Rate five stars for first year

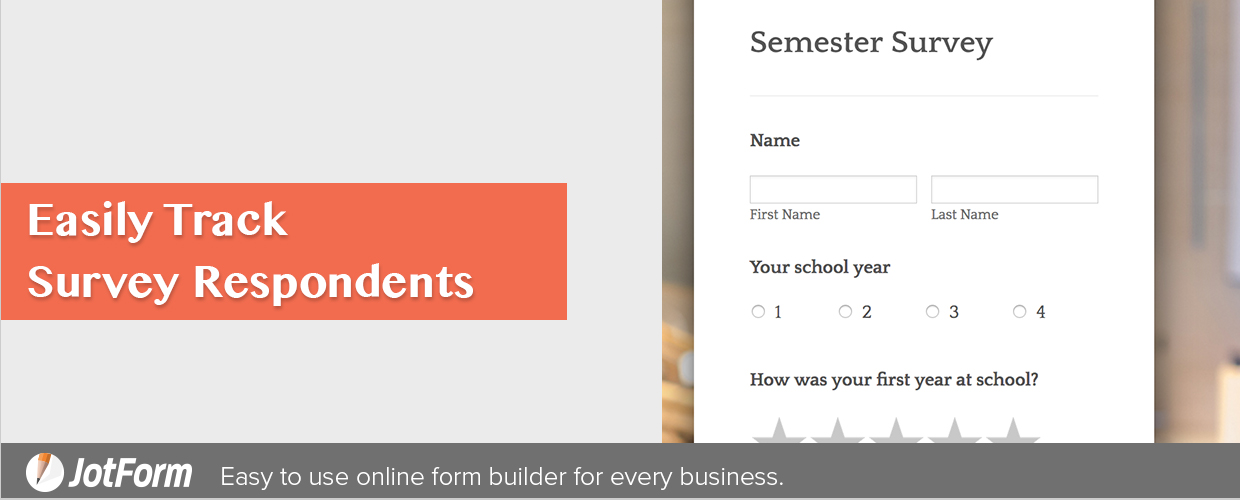pos(1013,432)
